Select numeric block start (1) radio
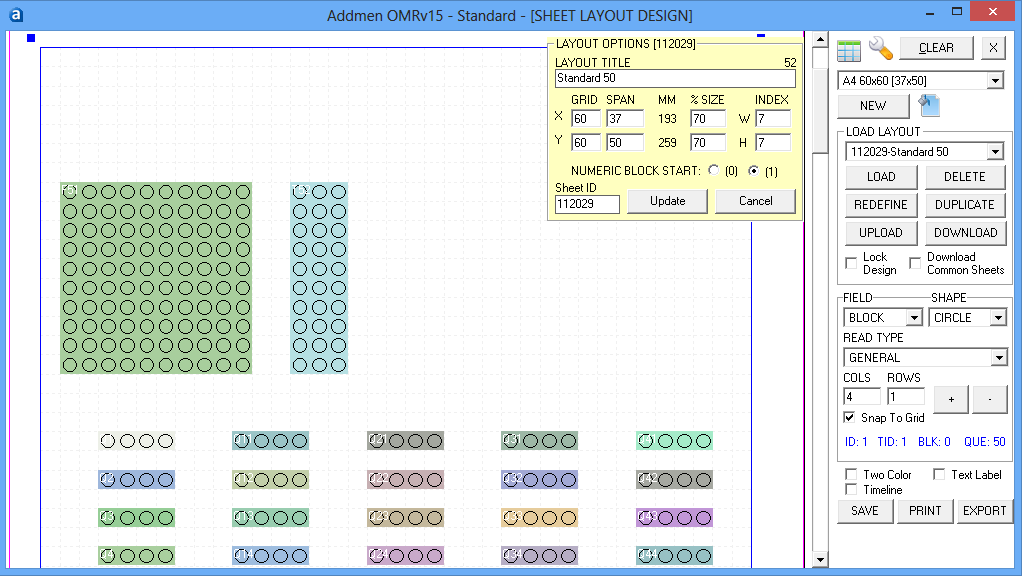Screen dimensions: 1022x576 (x=753, y=171)
